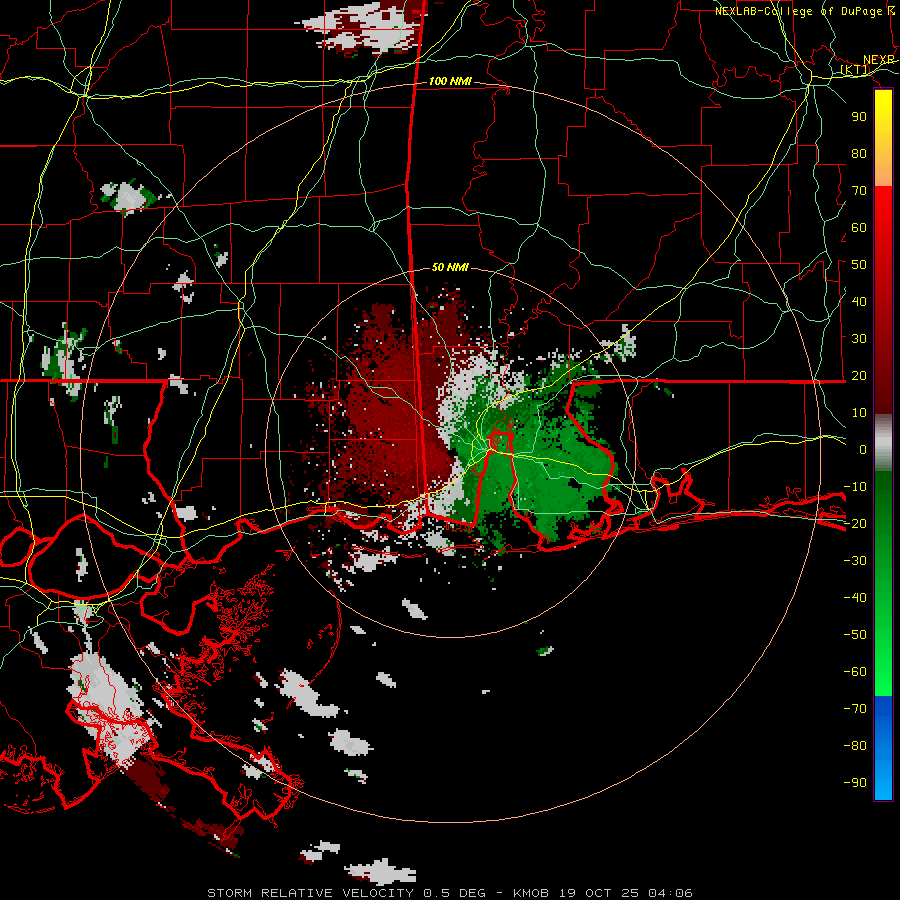Select the 30 value on velocity scale
Viewport: 900px width, 900px height.
click(859, 339)
